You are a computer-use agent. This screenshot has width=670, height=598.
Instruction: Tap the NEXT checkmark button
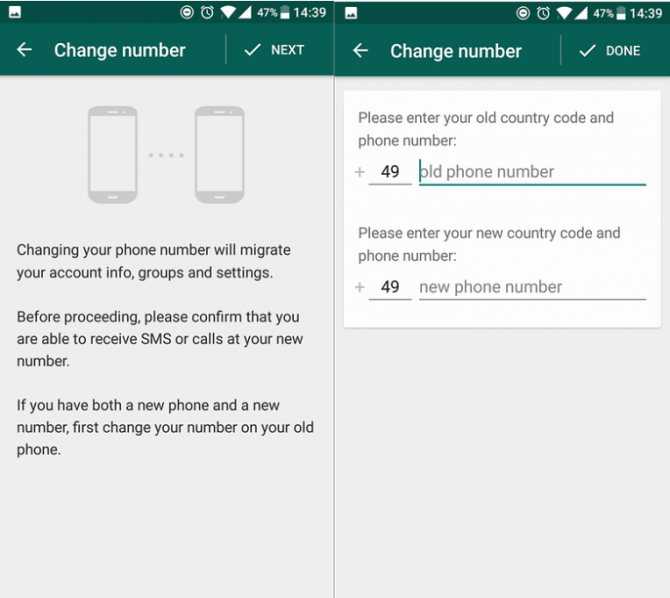point(274,50)
